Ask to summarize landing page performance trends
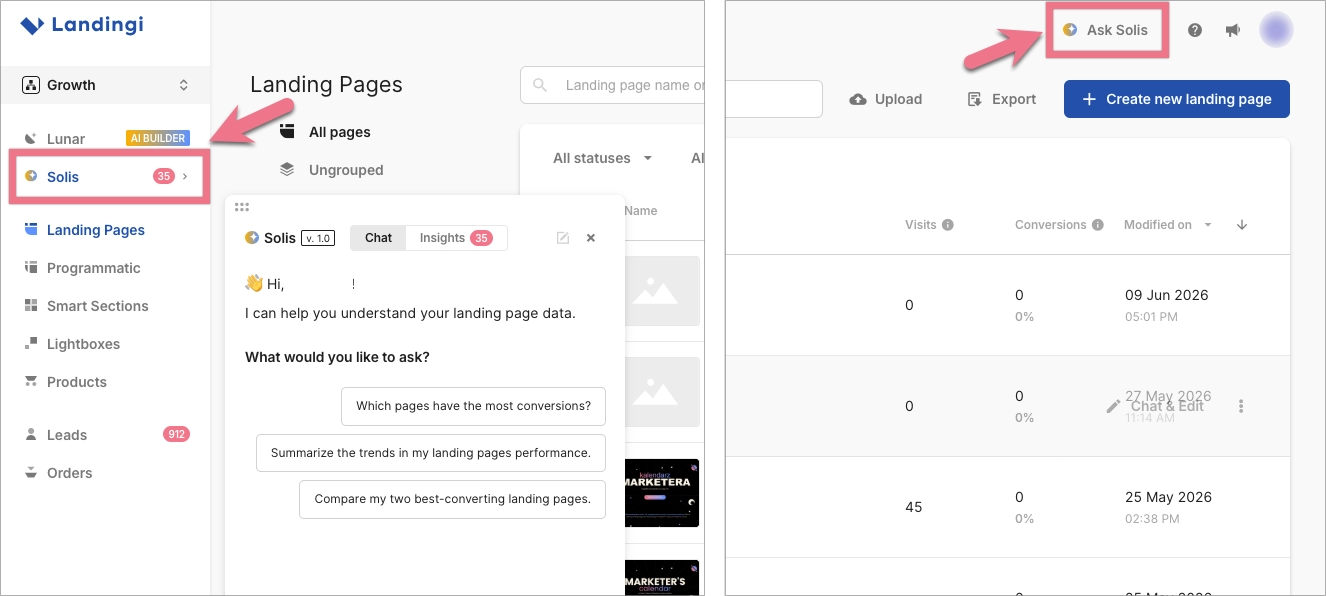Viewport: 1326px width, 596px height. click(431, 453)
